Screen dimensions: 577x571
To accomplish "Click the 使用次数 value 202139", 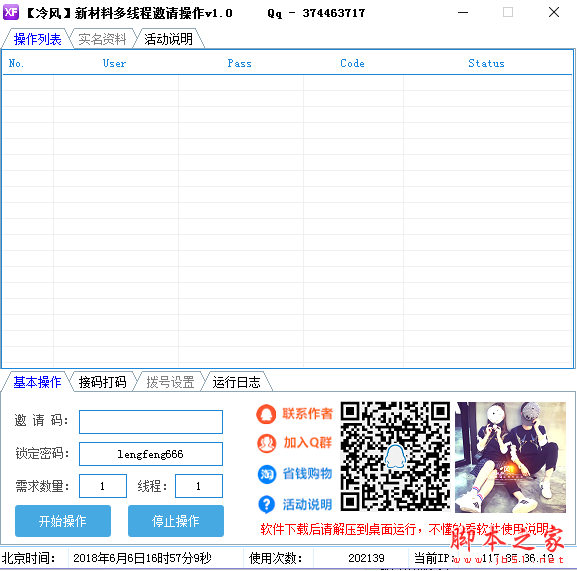I will tap(366, 558).
